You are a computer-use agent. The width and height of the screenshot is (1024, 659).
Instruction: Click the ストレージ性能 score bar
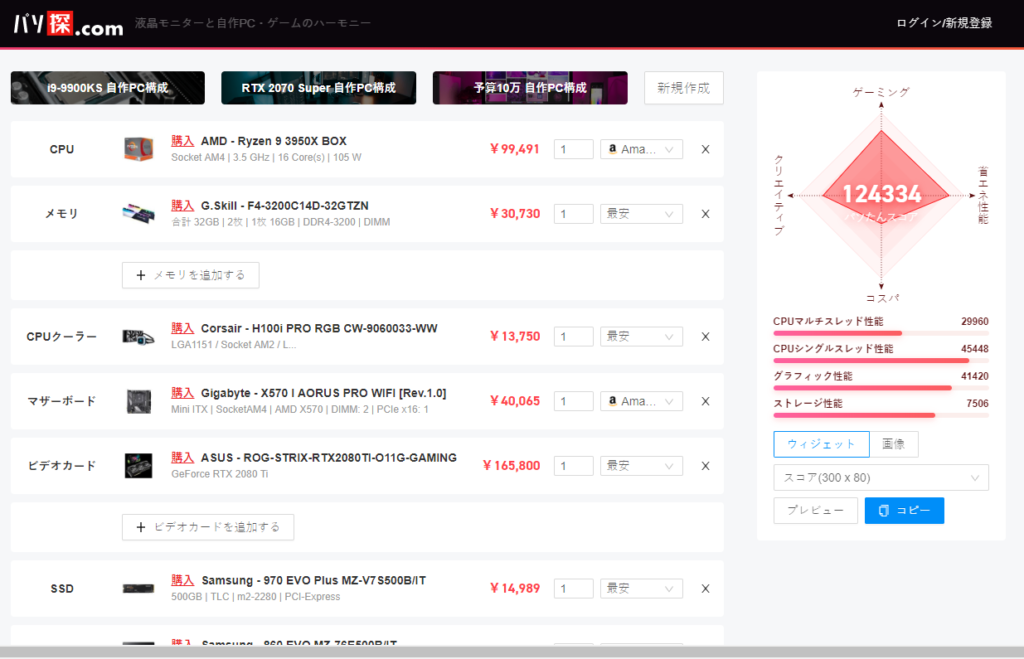[x=881, y=415]
